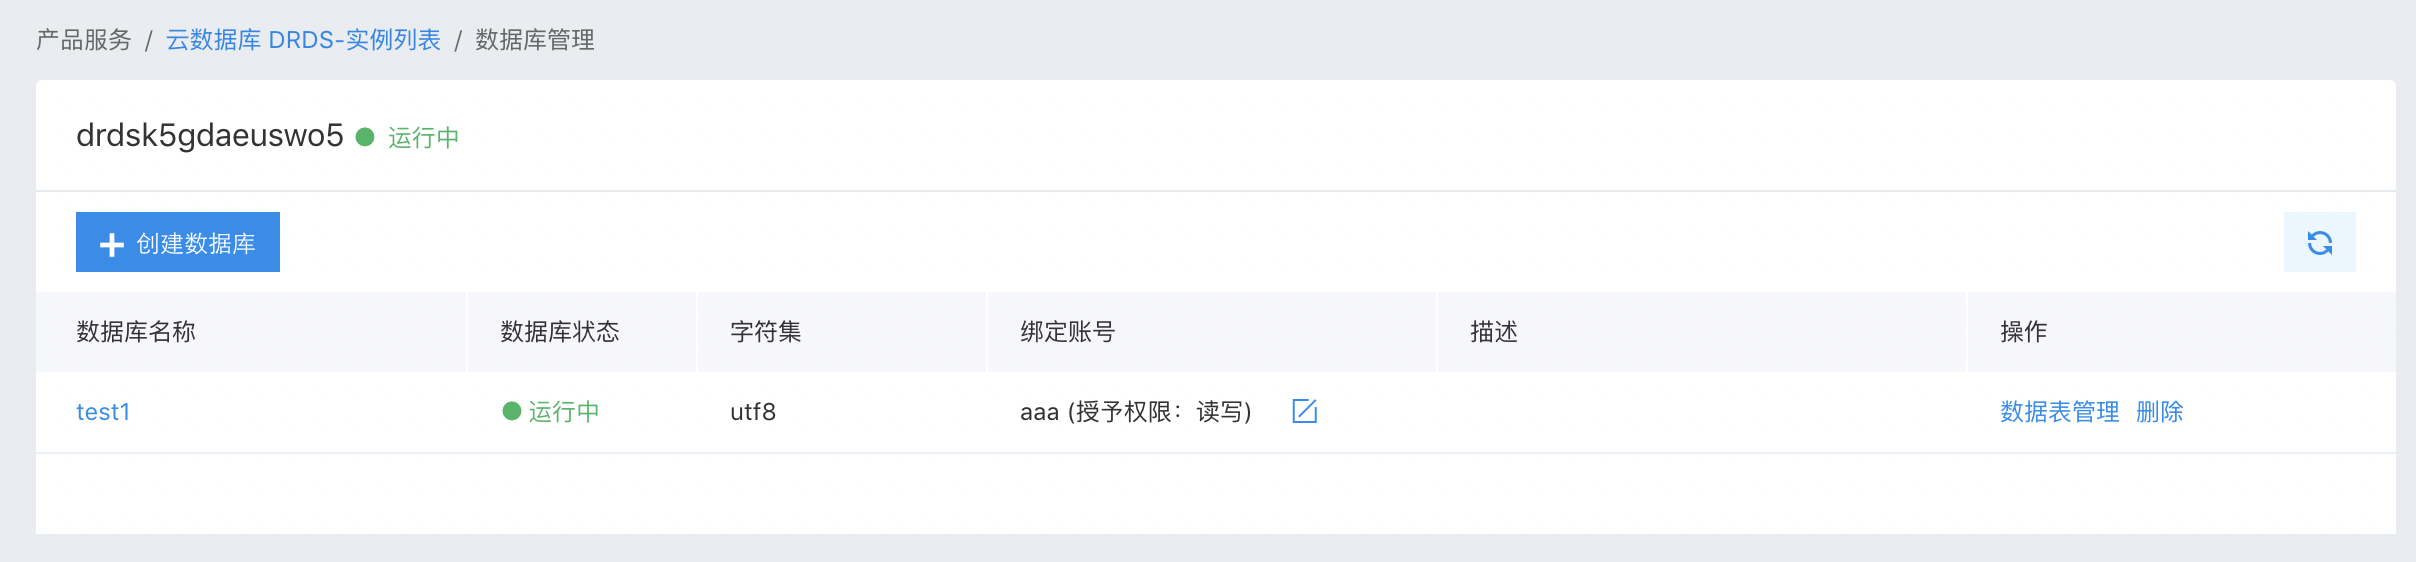Click the 产品服务 breadcrumb item
Screen dimensions: 2416x562
coord(84,40)
